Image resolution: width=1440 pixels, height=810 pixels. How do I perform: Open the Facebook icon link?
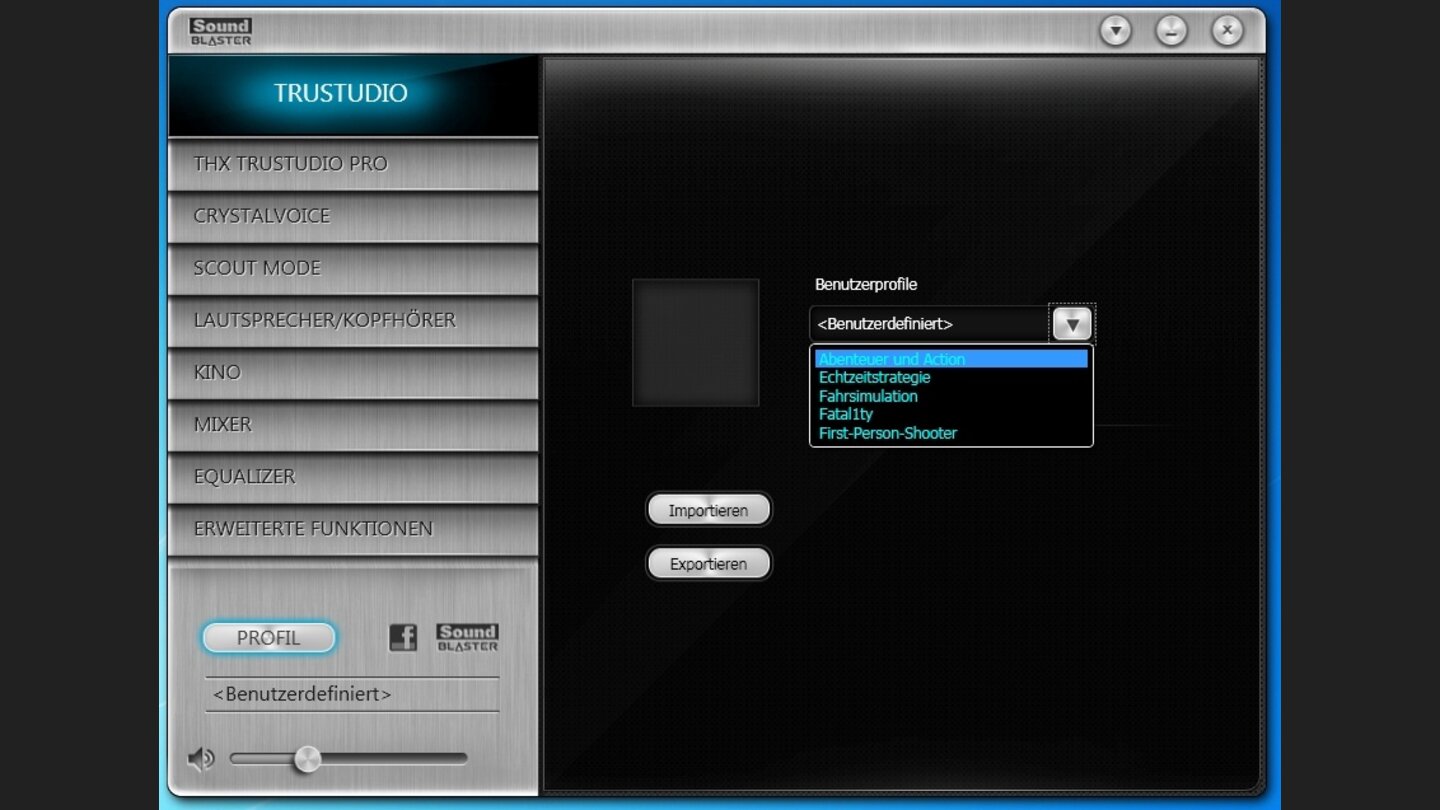point(403,637)
